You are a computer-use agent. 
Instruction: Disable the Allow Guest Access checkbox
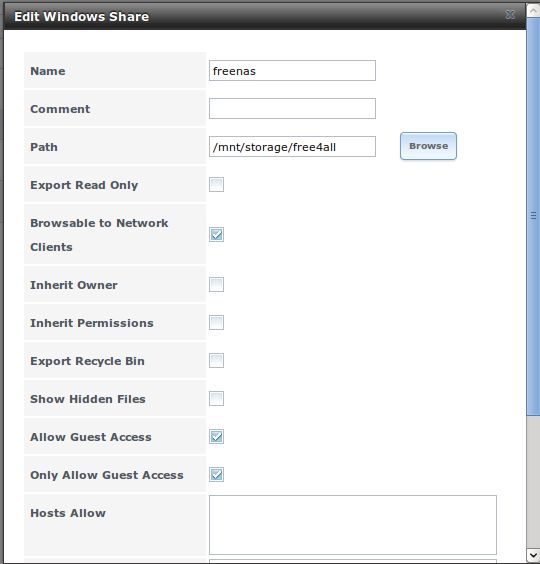click(x=216, y=437)
